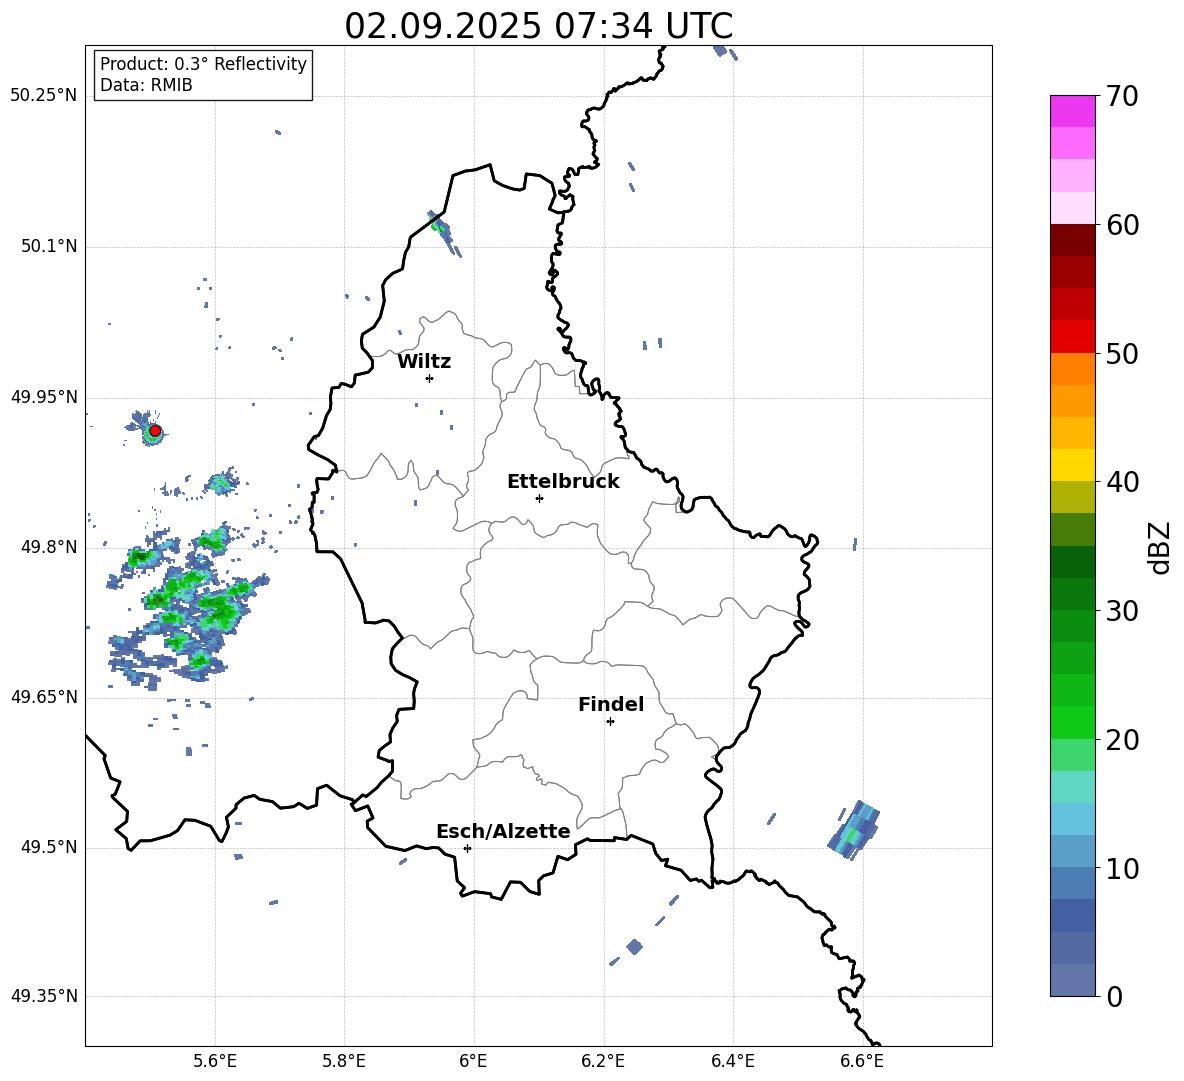This screenshot has height=1081, width=1184.
Task: Click the 'Data: RMIB' label
Action: coord(146,85)
